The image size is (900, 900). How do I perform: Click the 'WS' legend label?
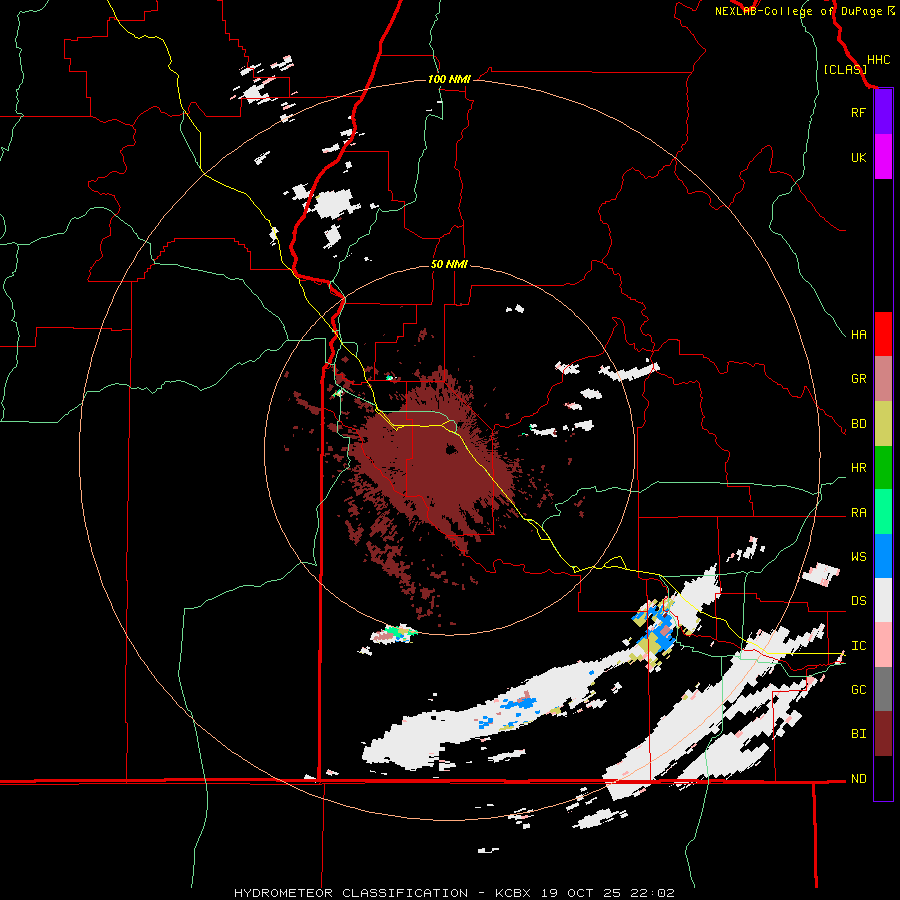tap(859, 556)
